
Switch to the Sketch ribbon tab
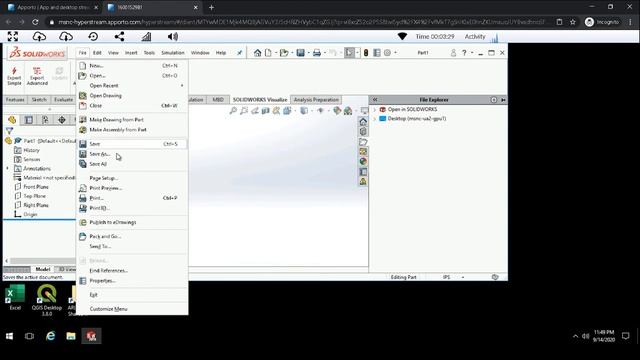click(39, 100)
